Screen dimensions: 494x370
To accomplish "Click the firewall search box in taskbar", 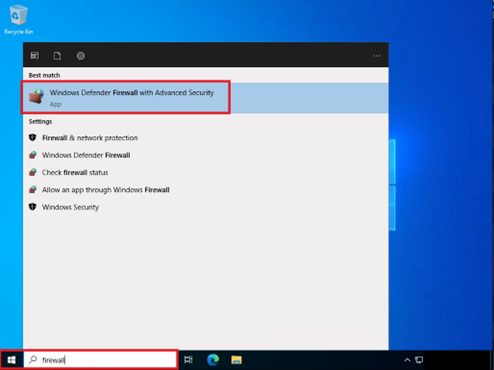I will tap(100, 360).
